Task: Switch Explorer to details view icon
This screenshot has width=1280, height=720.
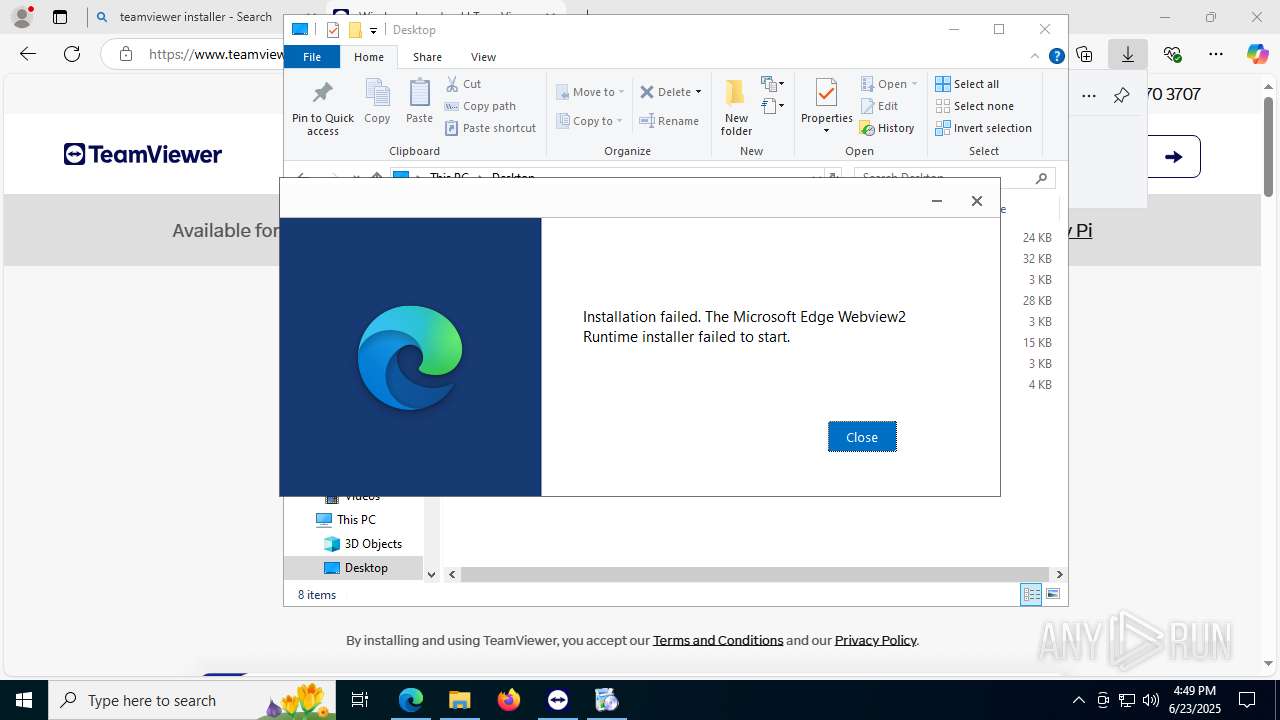Action: coord(1031,595)
